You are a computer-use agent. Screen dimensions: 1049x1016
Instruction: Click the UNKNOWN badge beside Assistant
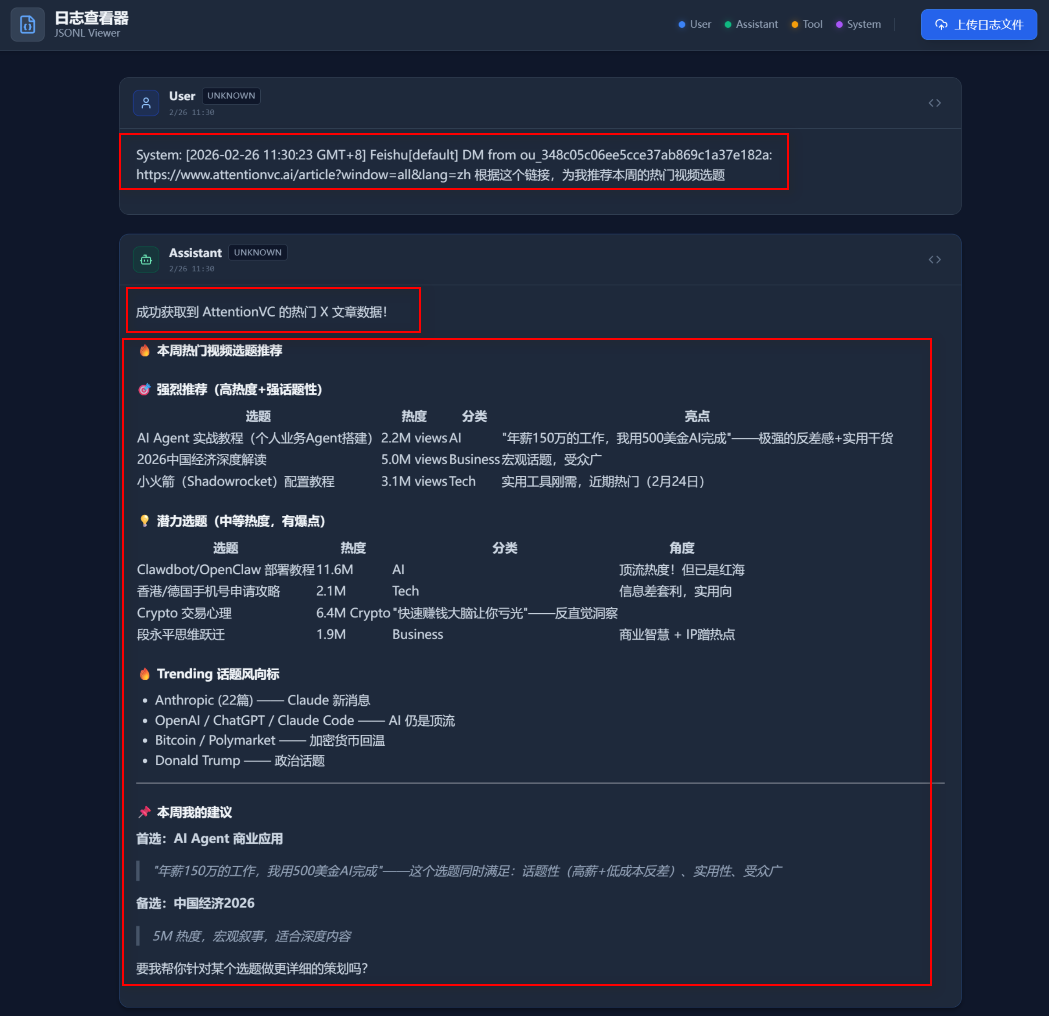258,252
